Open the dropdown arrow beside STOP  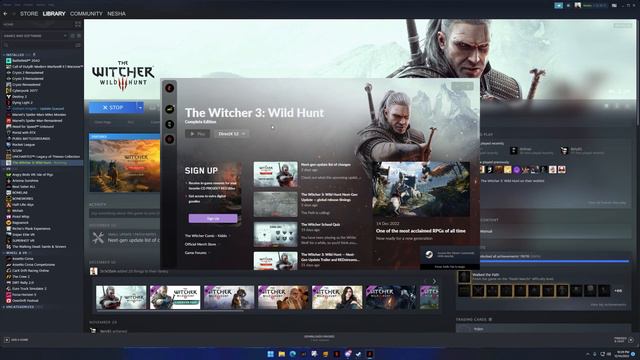[140, 107]
